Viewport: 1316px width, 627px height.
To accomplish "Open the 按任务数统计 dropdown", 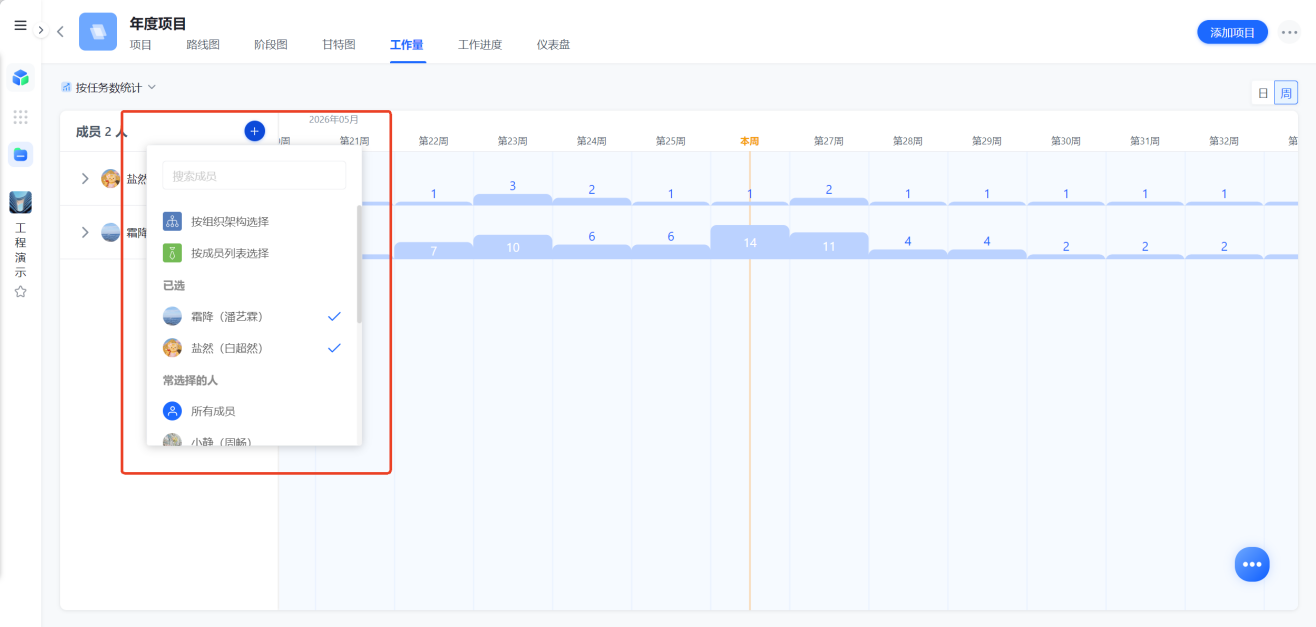I will click(x=109, y=88).
